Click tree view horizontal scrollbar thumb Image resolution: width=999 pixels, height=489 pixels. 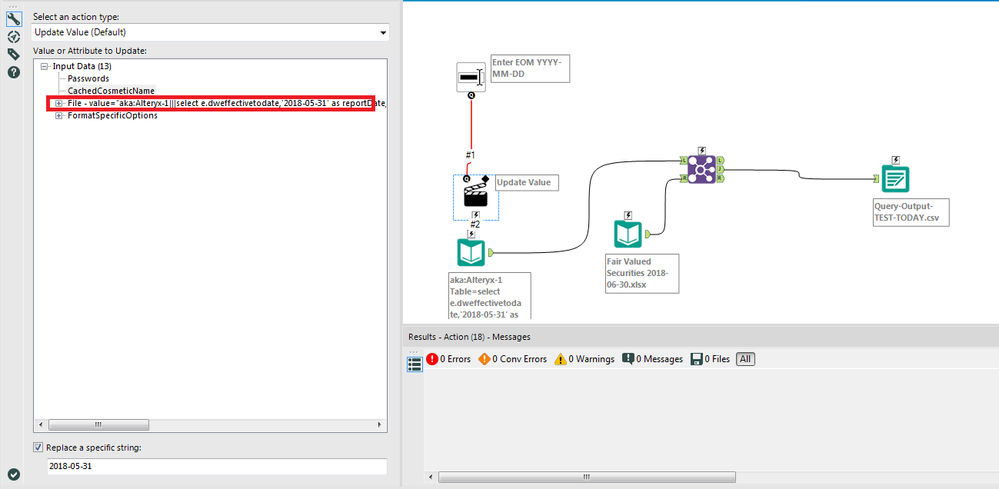98,424
